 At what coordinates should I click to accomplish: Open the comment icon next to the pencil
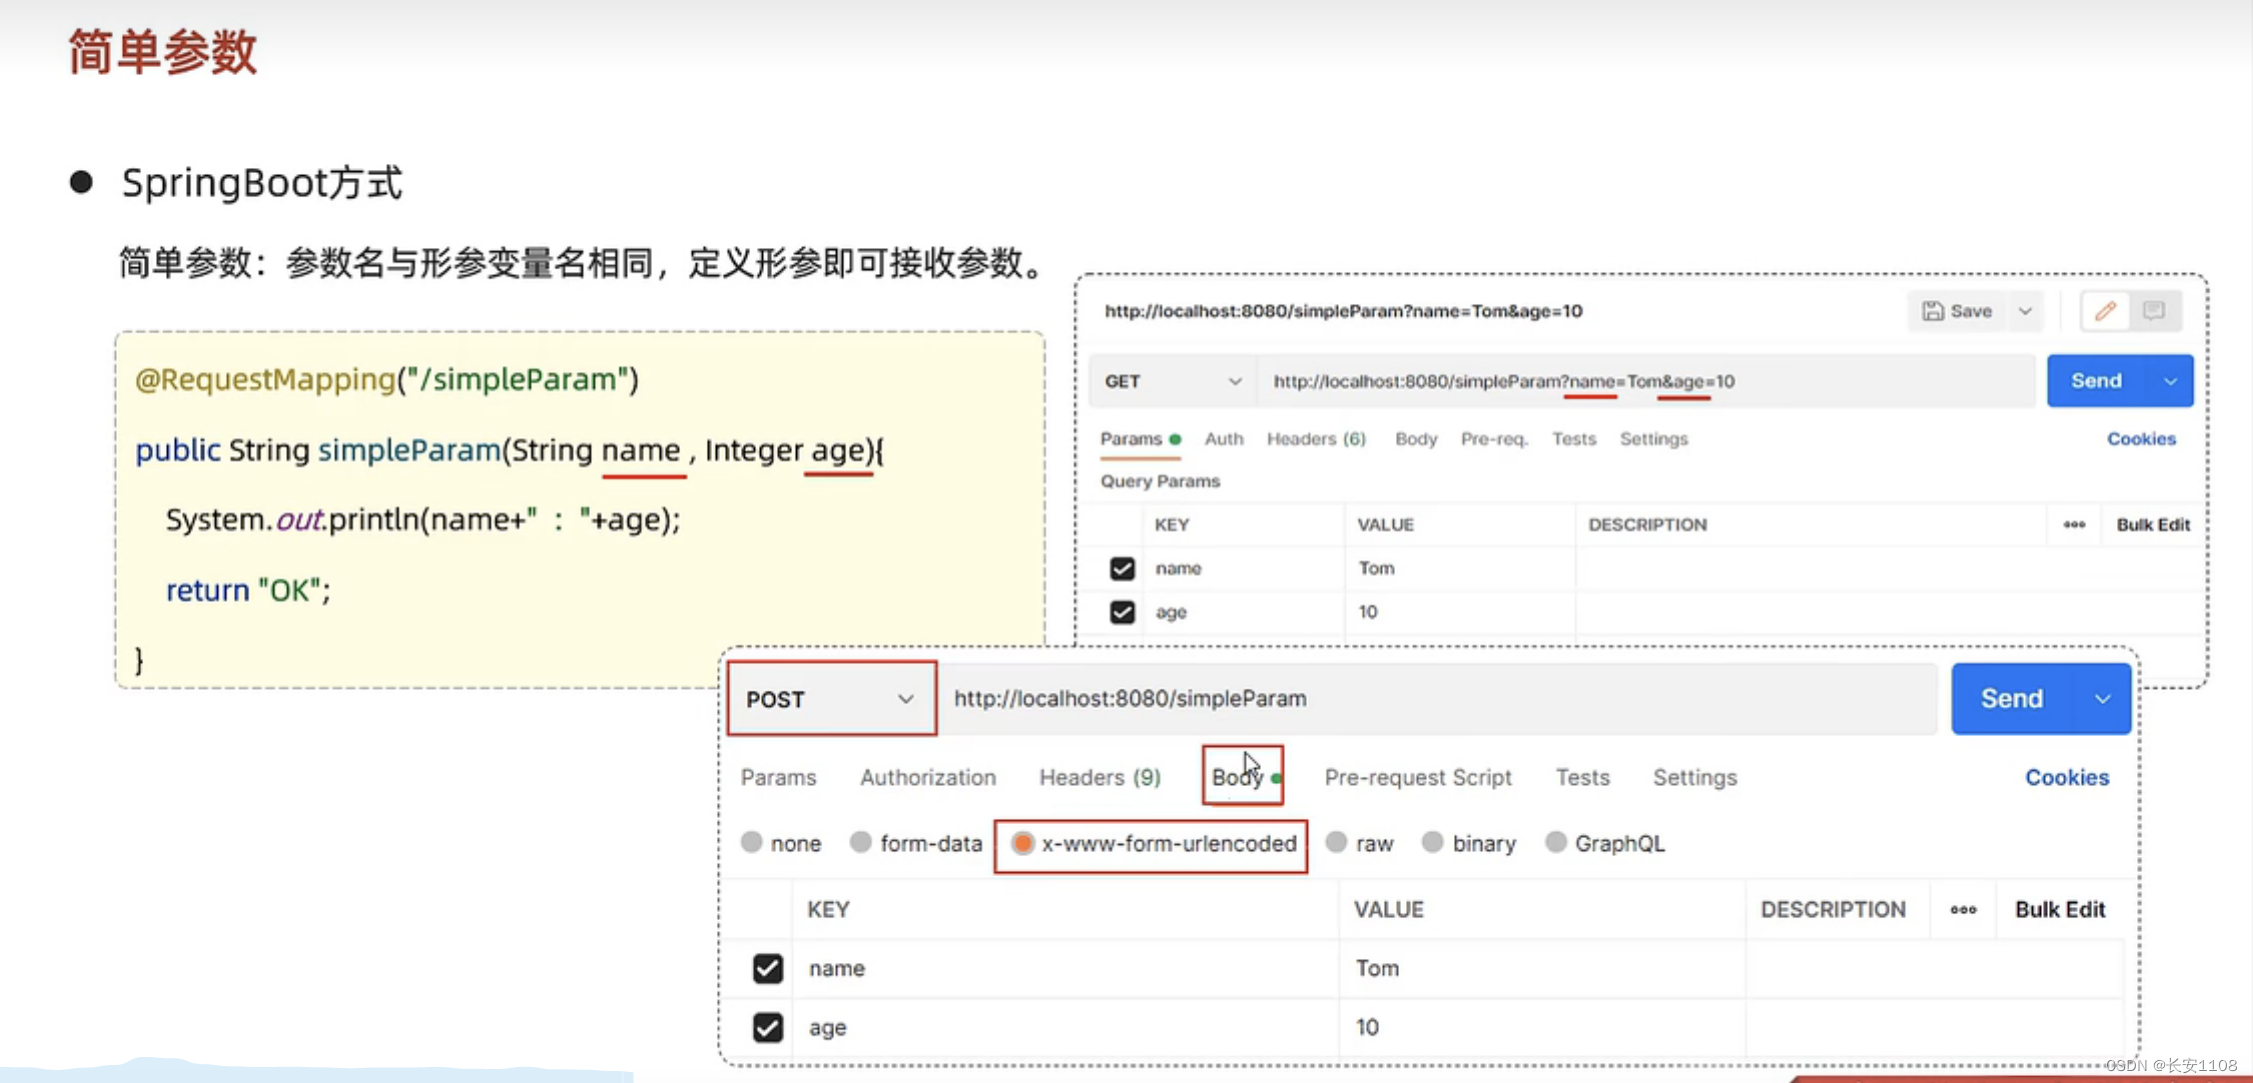(2153, 311)
